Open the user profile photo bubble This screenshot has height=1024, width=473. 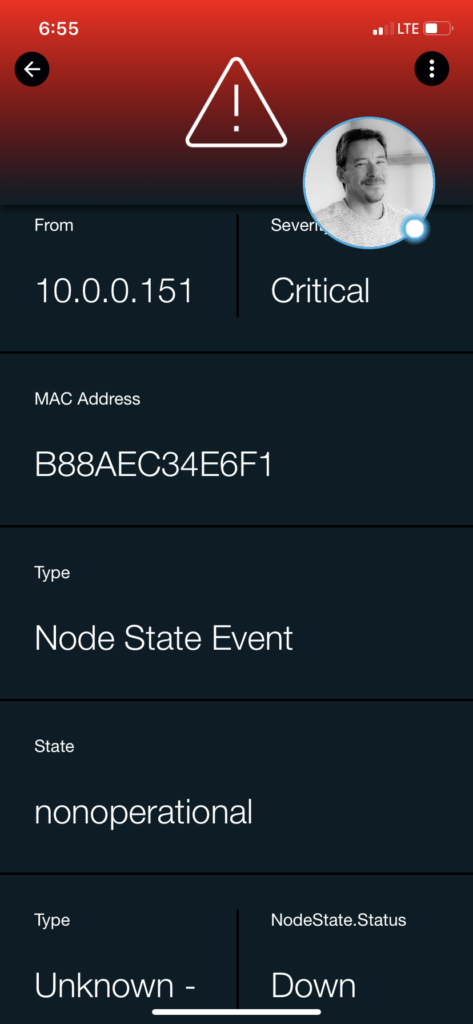(369, 183)
